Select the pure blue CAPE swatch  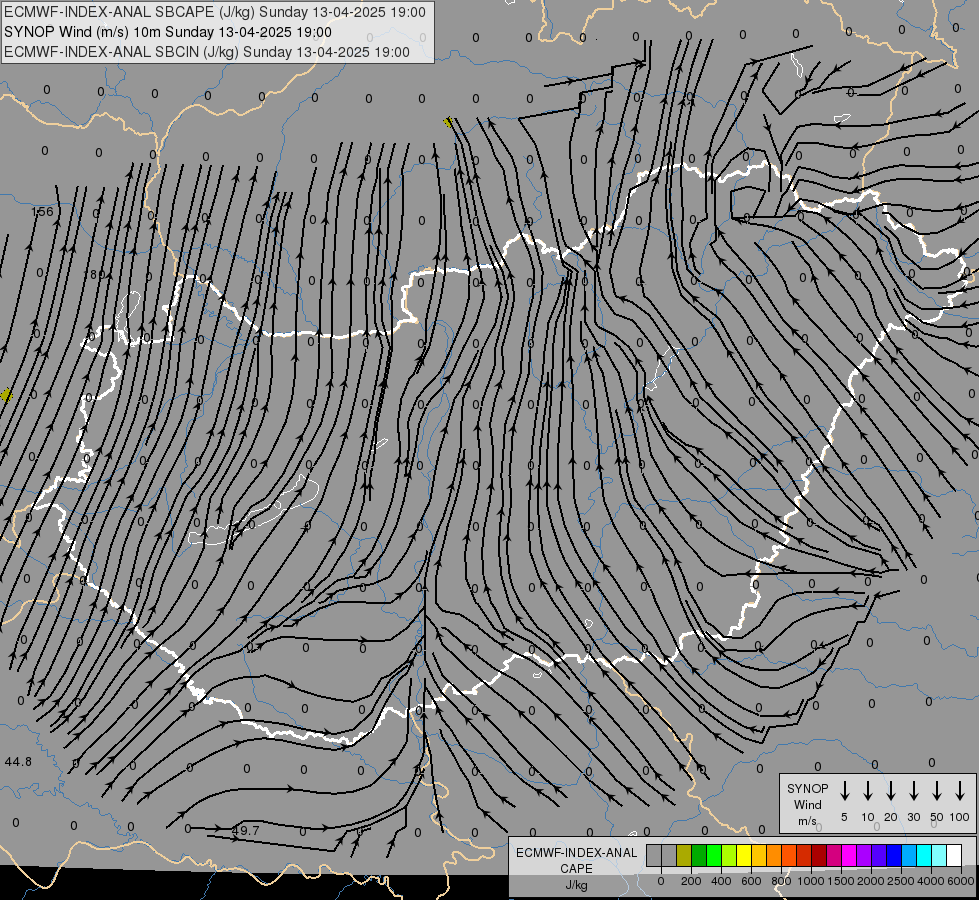894,855
